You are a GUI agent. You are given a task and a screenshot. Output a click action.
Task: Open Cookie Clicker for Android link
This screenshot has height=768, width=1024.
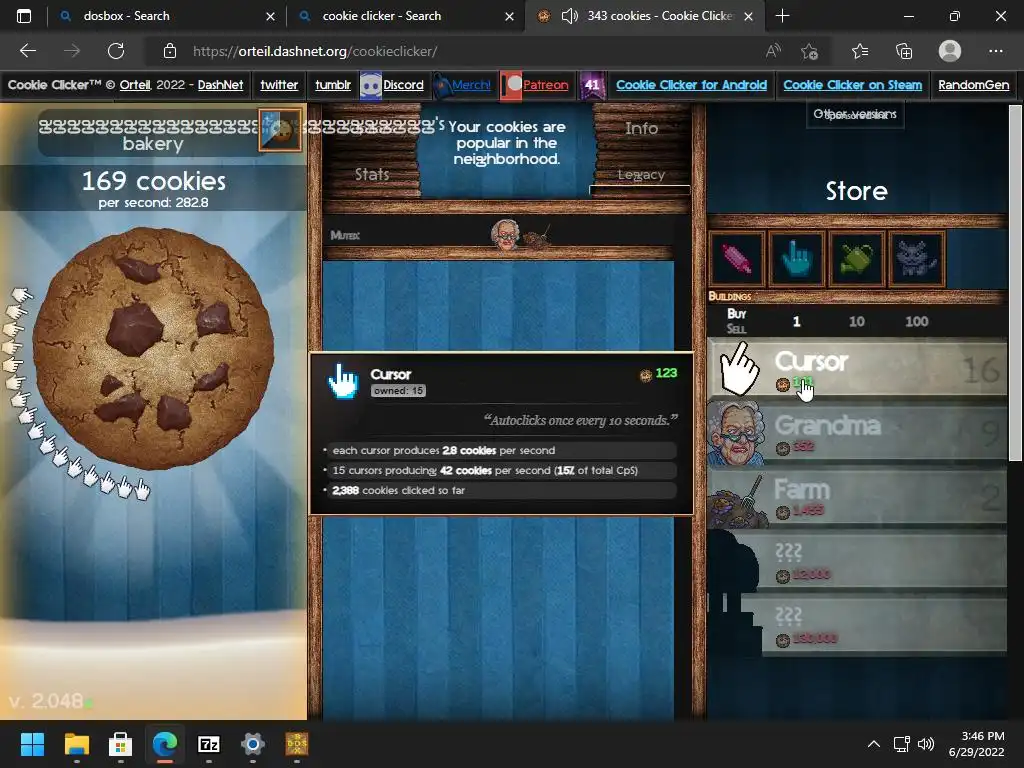pyautogui.click(x=691, y=85)
